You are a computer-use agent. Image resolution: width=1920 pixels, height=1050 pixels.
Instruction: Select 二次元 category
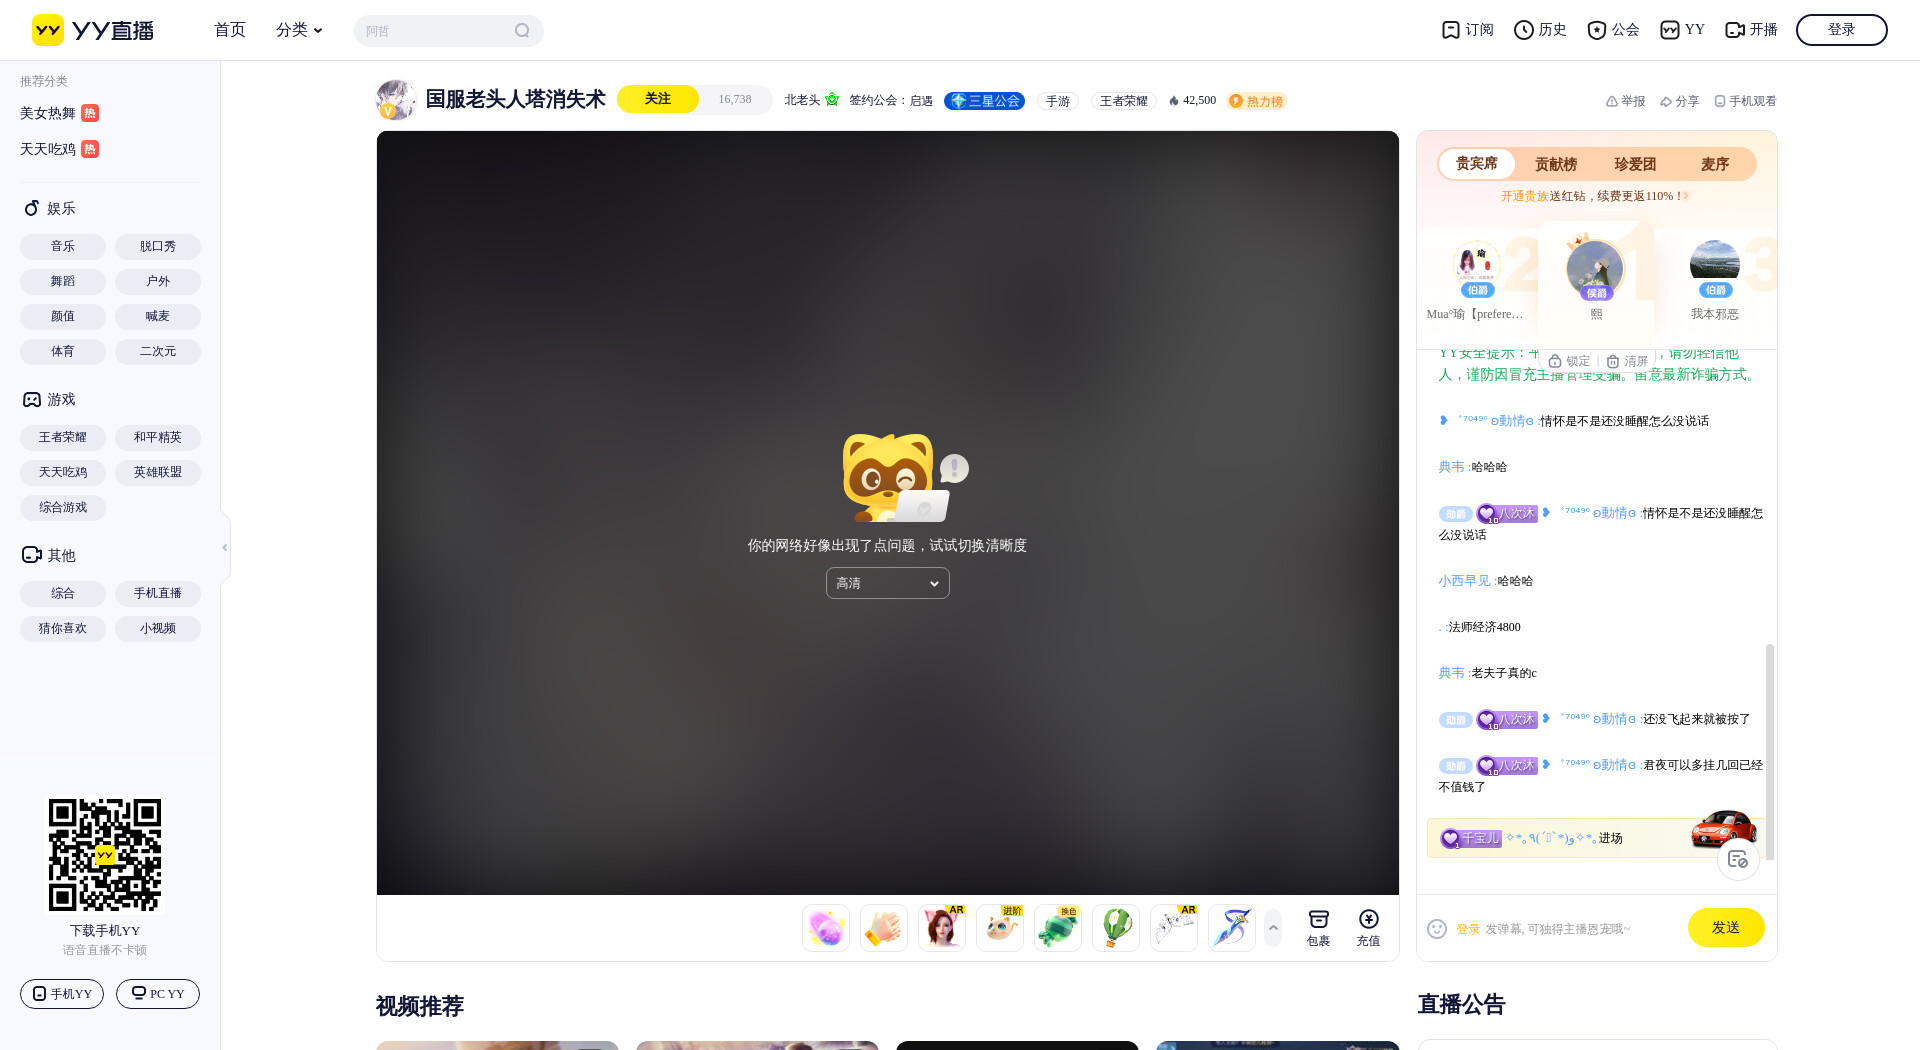click(x=158, y=351)
